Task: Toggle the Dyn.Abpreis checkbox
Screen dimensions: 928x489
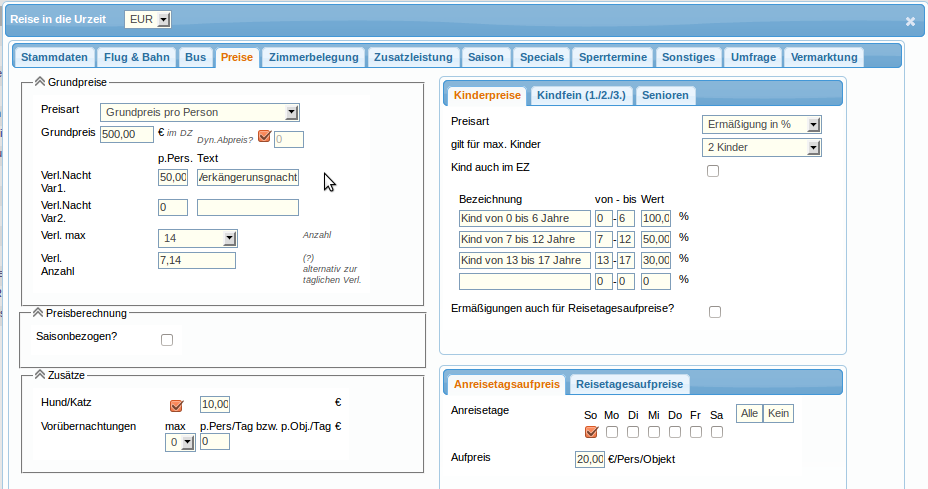Action: coord(264,137)
